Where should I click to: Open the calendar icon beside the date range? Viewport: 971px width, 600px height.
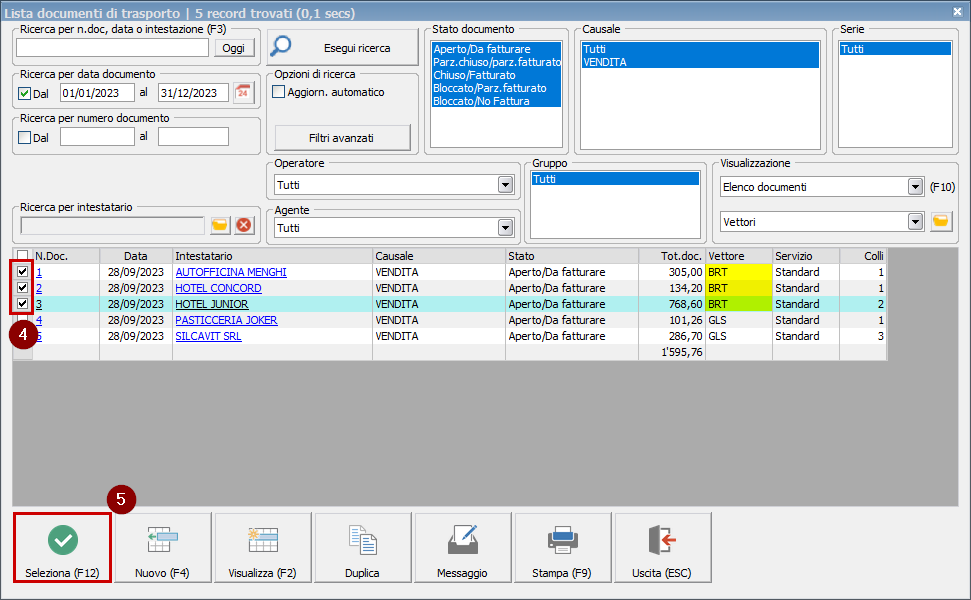pyautogui.click(x=243, y=93)
